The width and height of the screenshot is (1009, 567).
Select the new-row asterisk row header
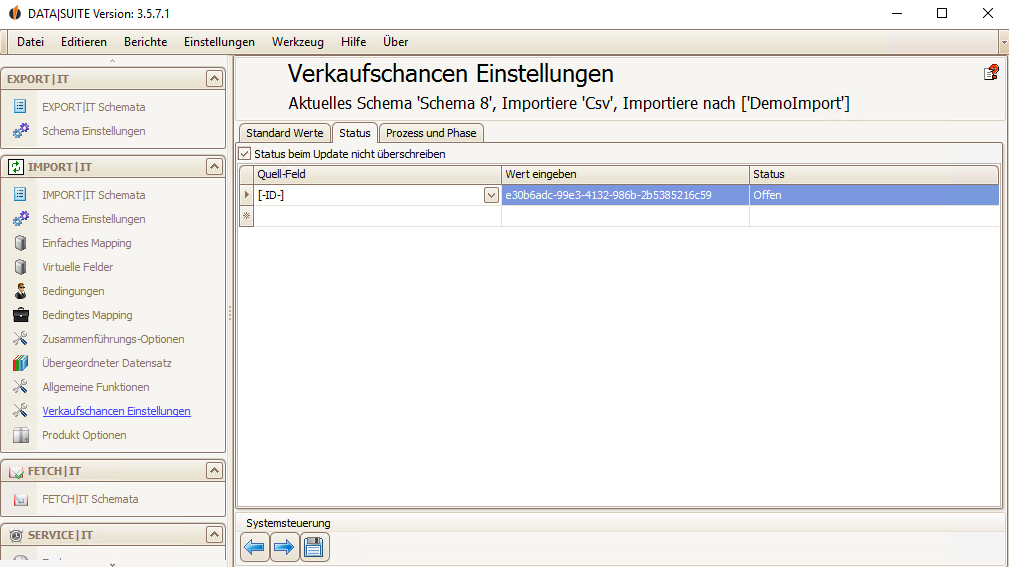point(246,216)
